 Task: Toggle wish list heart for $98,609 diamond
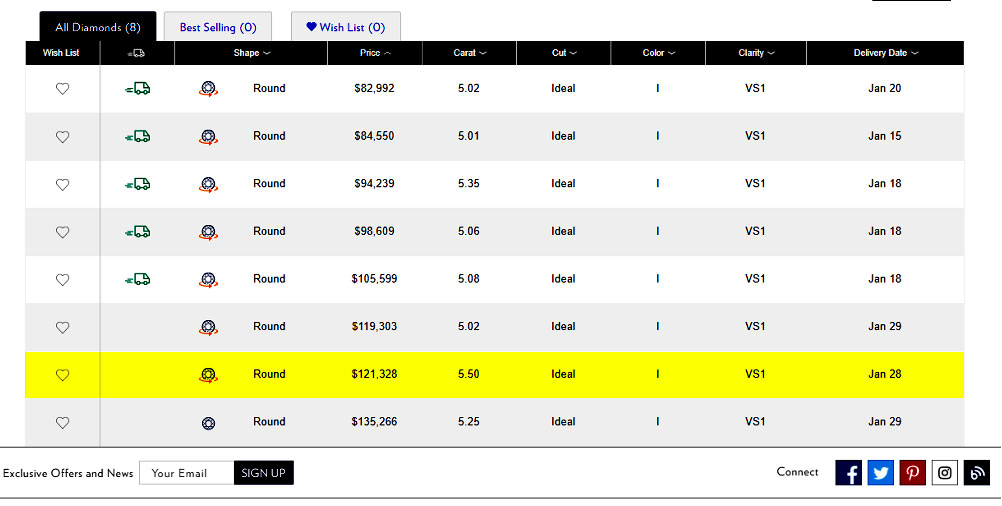click(62, 232)
